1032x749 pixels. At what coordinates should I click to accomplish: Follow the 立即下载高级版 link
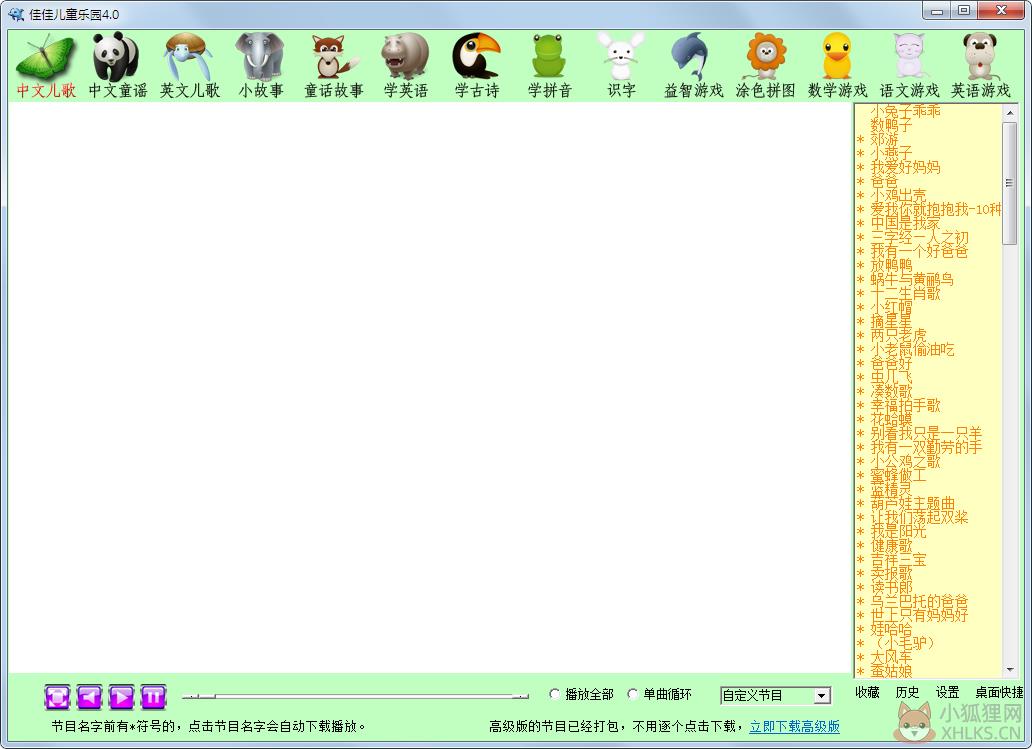point(794,727)
